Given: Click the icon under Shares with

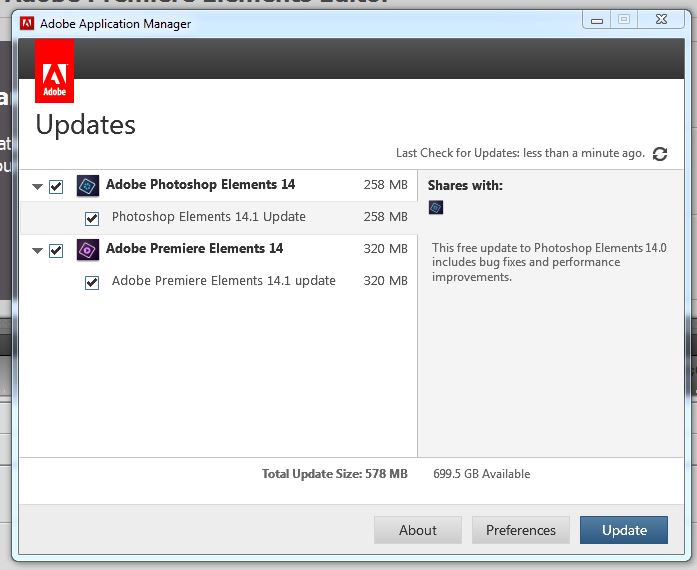Looking at the screenshot, I should click(x=436, y=207).
